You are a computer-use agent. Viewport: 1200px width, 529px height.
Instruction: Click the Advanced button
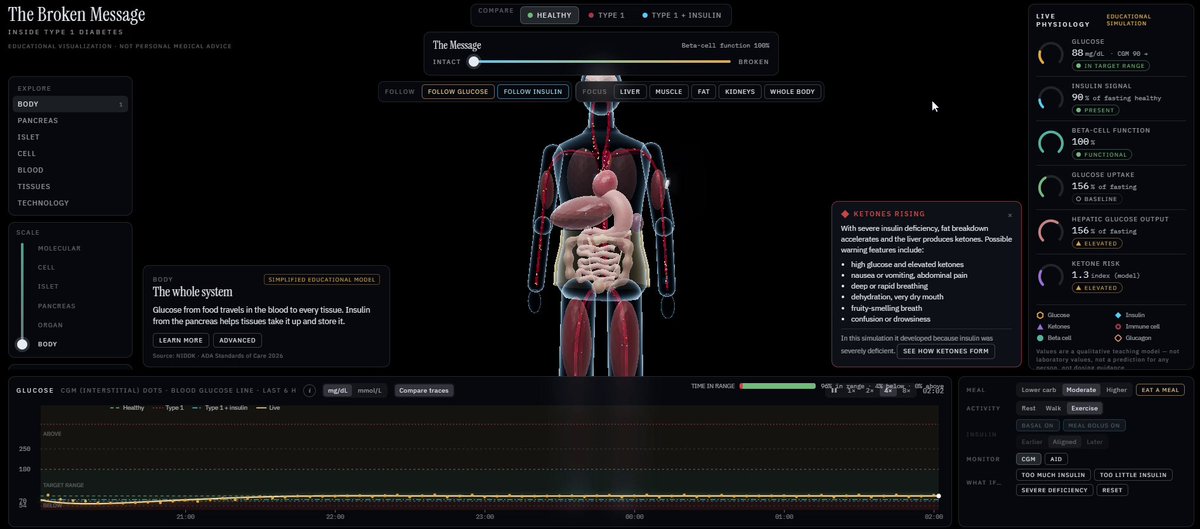[x=237, y=341]
